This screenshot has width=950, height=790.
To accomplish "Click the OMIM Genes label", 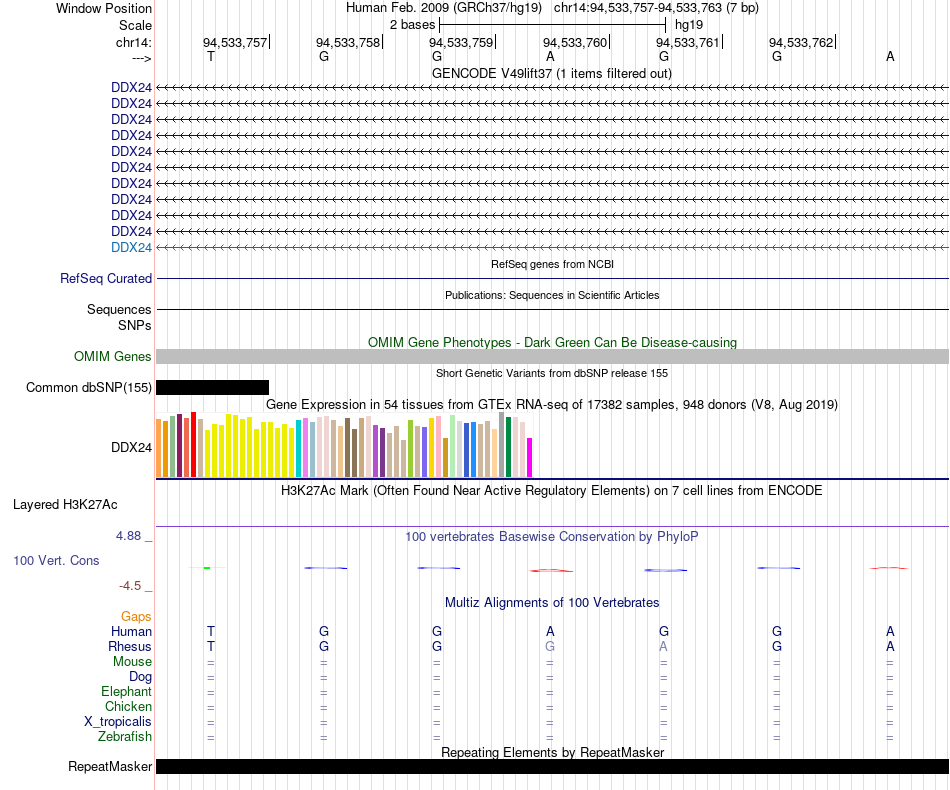I will [x=112, y=356].
